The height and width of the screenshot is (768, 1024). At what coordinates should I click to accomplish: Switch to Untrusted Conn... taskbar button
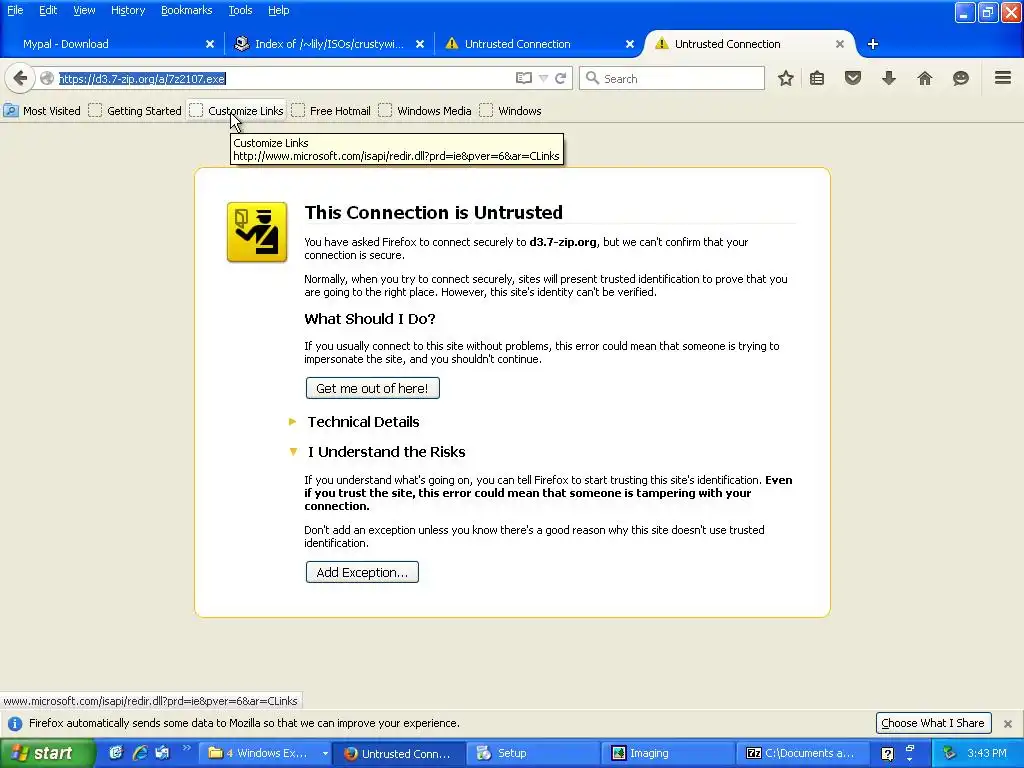(x=400, y=753)
